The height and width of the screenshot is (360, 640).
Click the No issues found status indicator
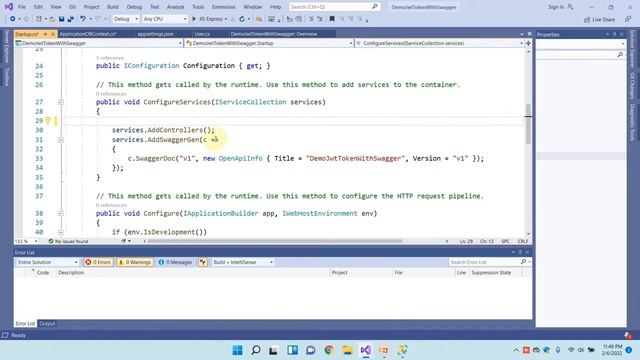point(68,241)
